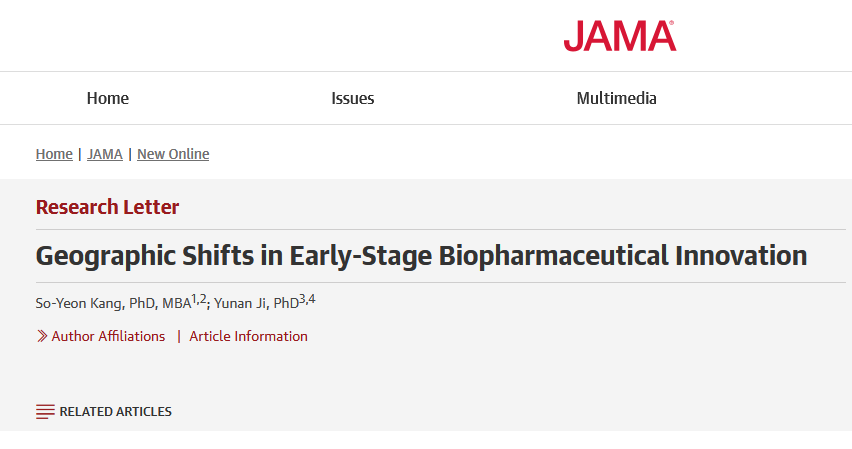Open the Multimedia navigation item
Screen dimensions: 852x449
click(616, 98)
